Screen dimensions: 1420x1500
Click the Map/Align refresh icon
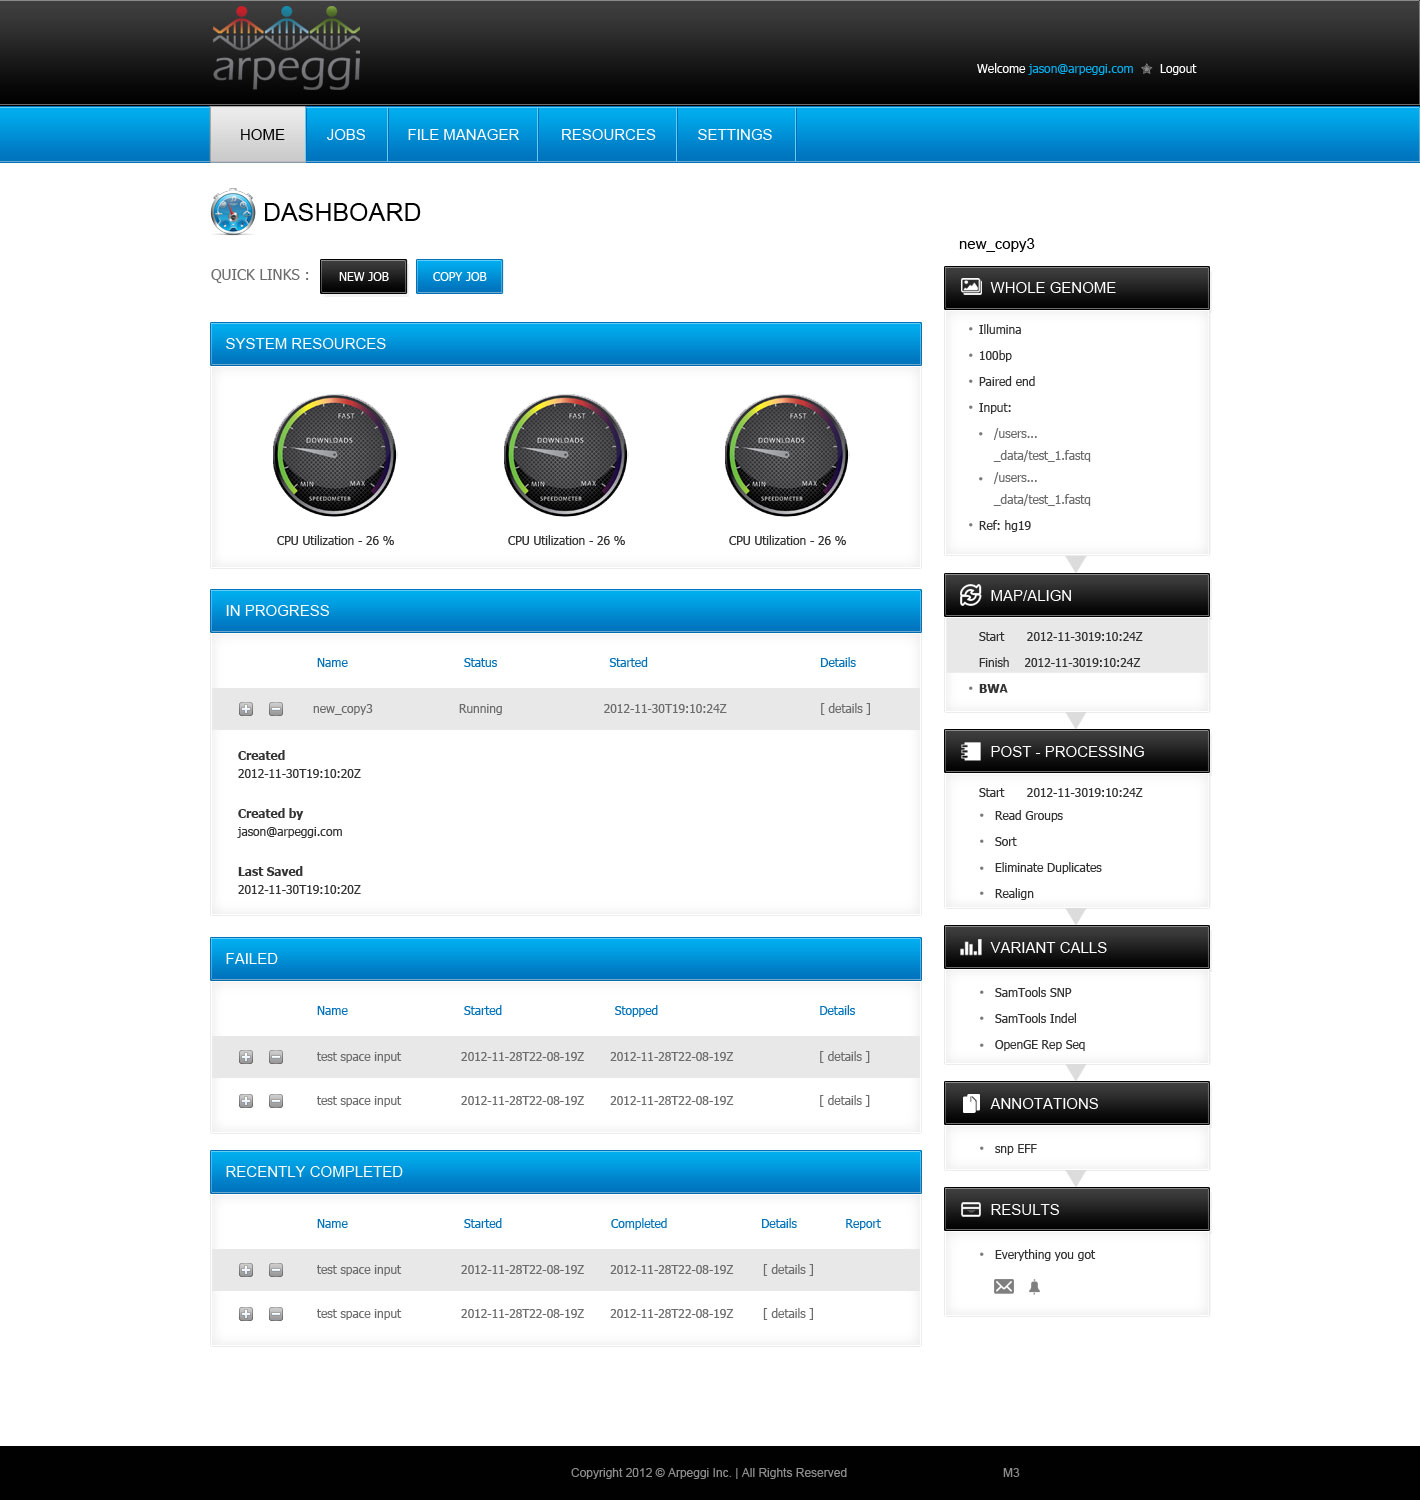[970, 595]
